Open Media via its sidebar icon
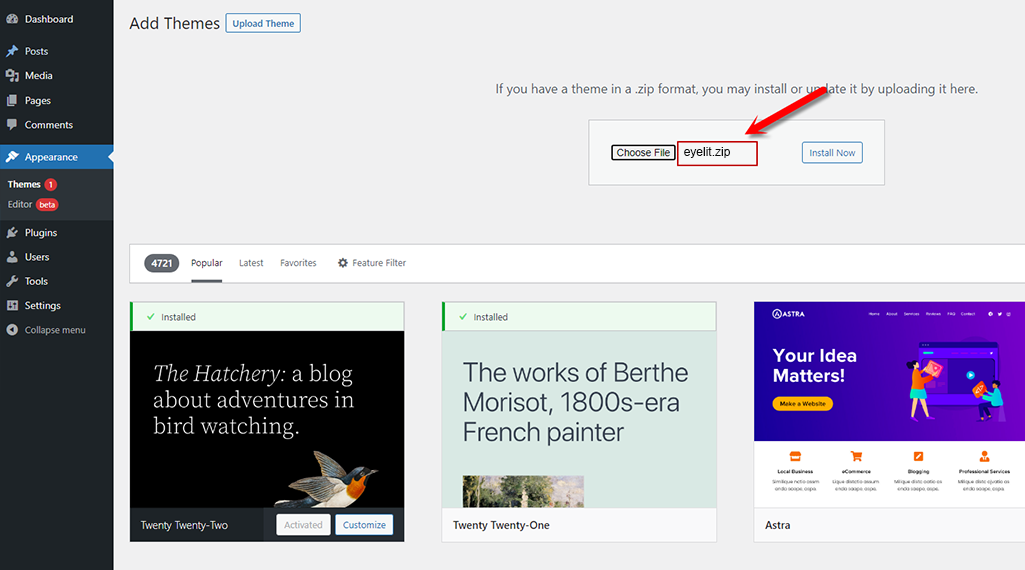Image resolution: width=1025 pixels, height=570 pixels. pyautogui.click(x=12, y=76)
